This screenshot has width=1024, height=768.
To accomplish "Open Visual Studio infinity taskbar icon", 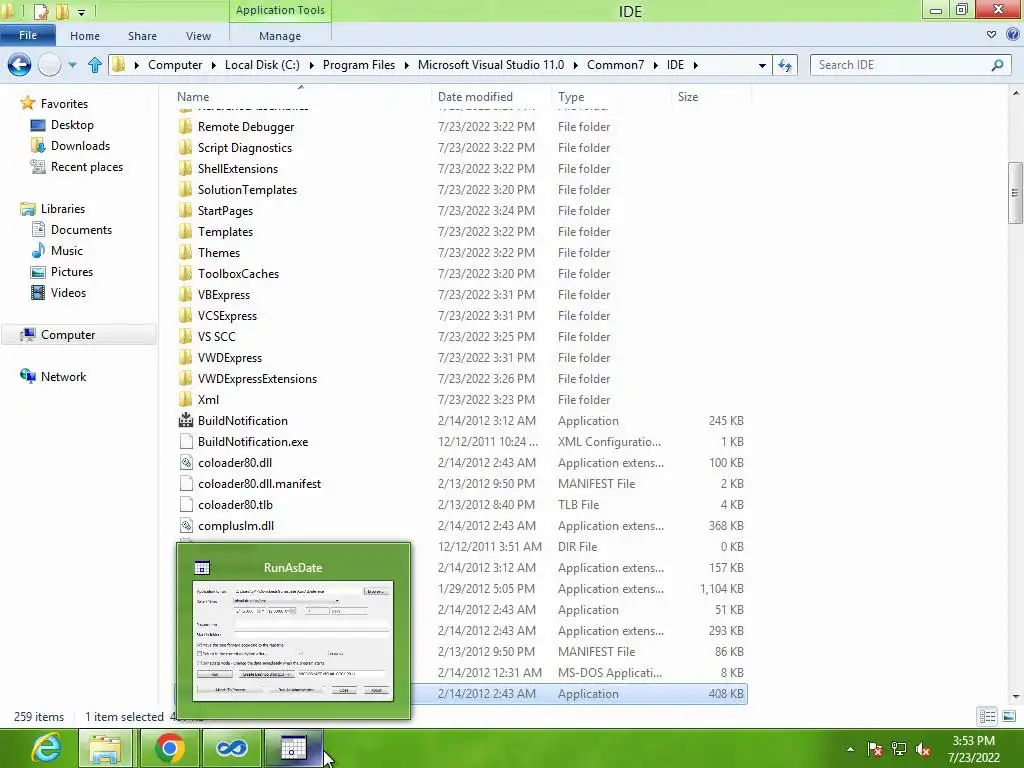I will (x=231, y=748).
